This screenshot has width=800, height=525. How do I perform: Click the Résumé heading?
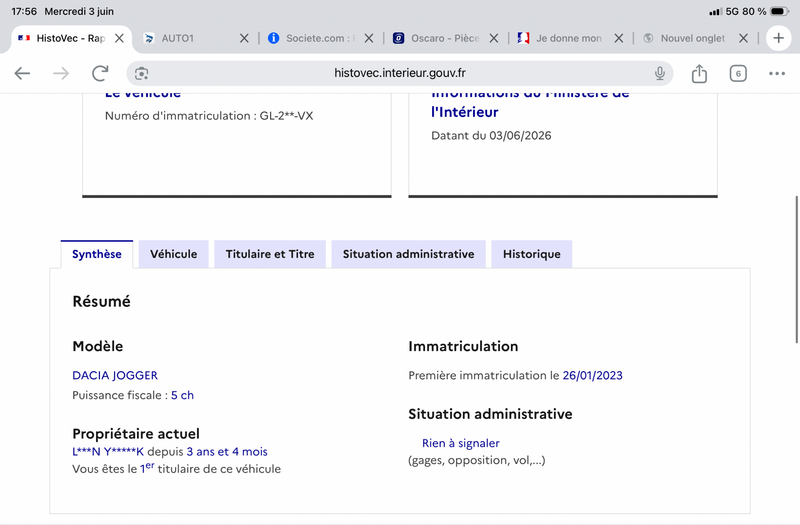click(x=102, y=302)
